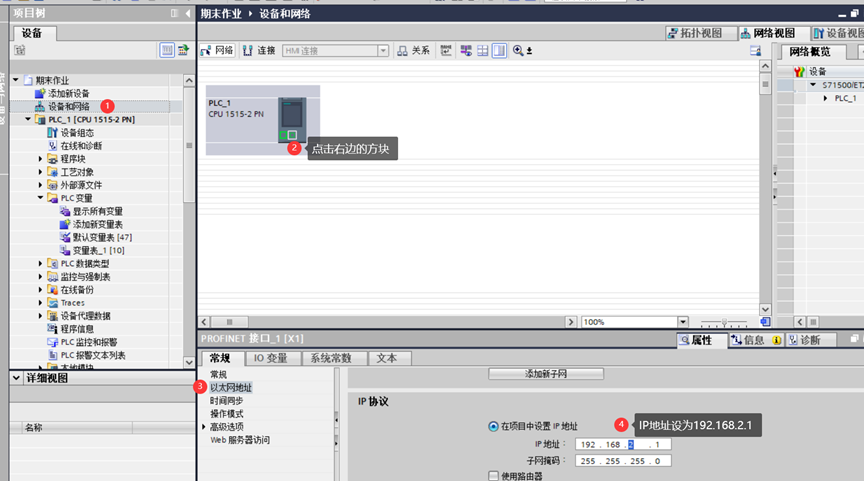Collapse the PLC 变量 folder

point(40,198)
